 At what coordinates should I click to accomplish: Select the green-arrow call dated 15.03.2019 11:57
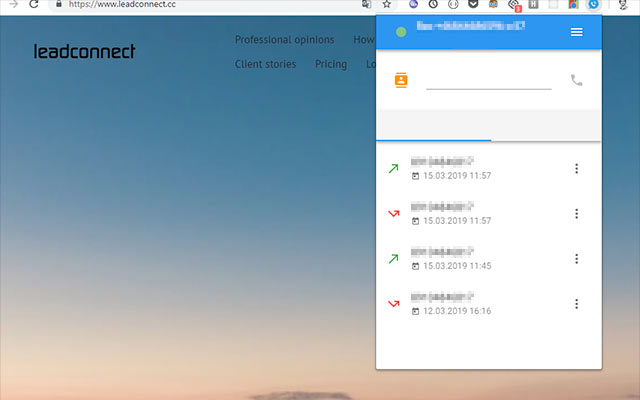pos(489,169)
